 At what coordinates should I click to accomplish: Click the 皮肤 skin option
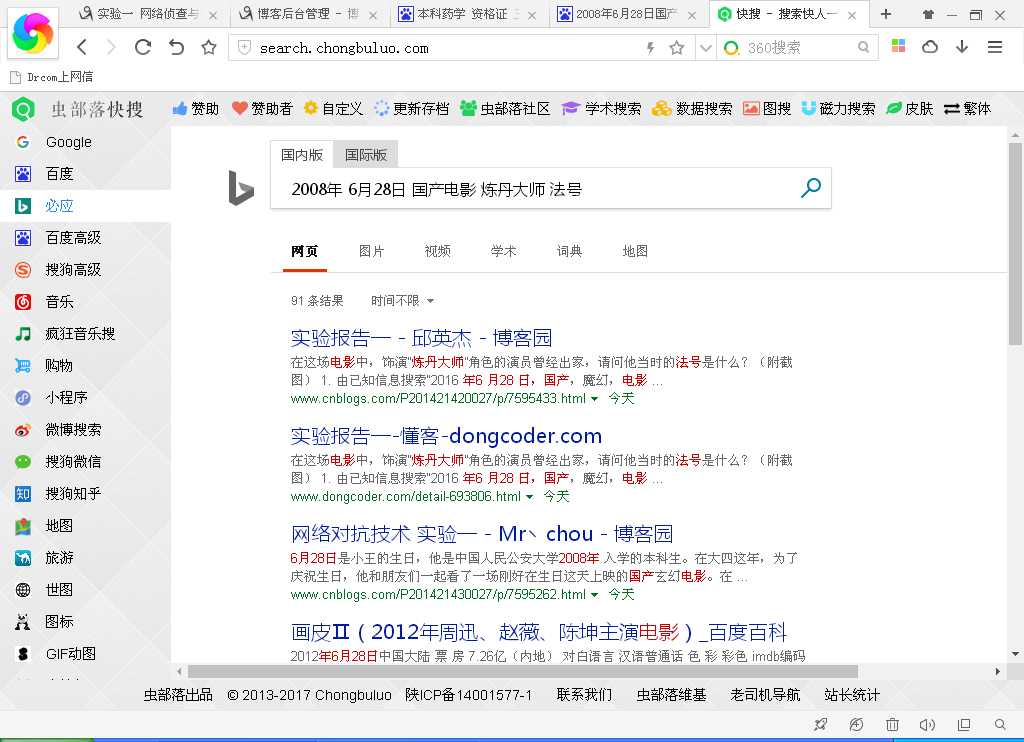pos(910,108)
